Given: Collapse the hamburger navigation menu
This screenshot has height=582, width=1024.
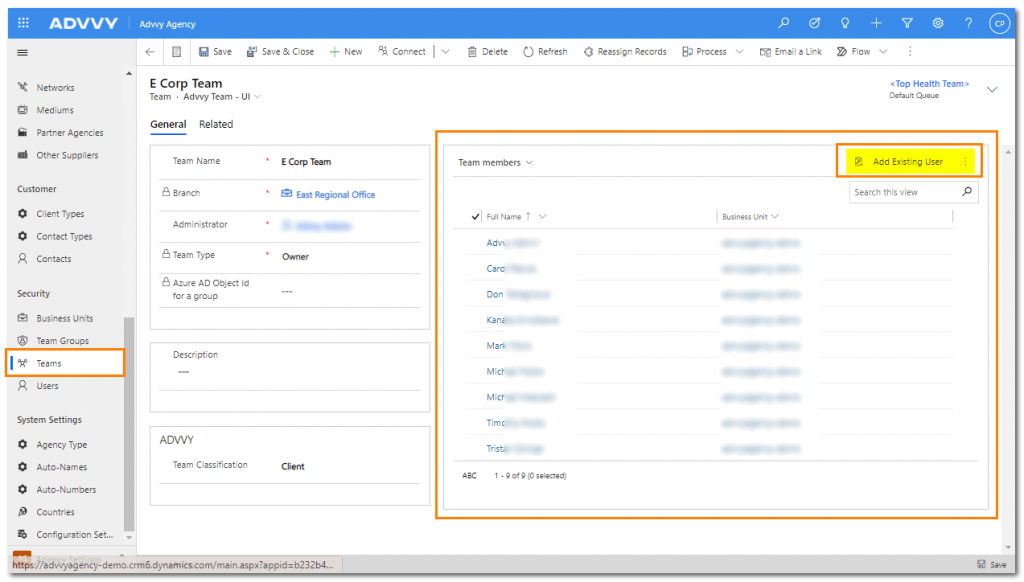Looking at the screenshot, I should click(x=23, y=52).
